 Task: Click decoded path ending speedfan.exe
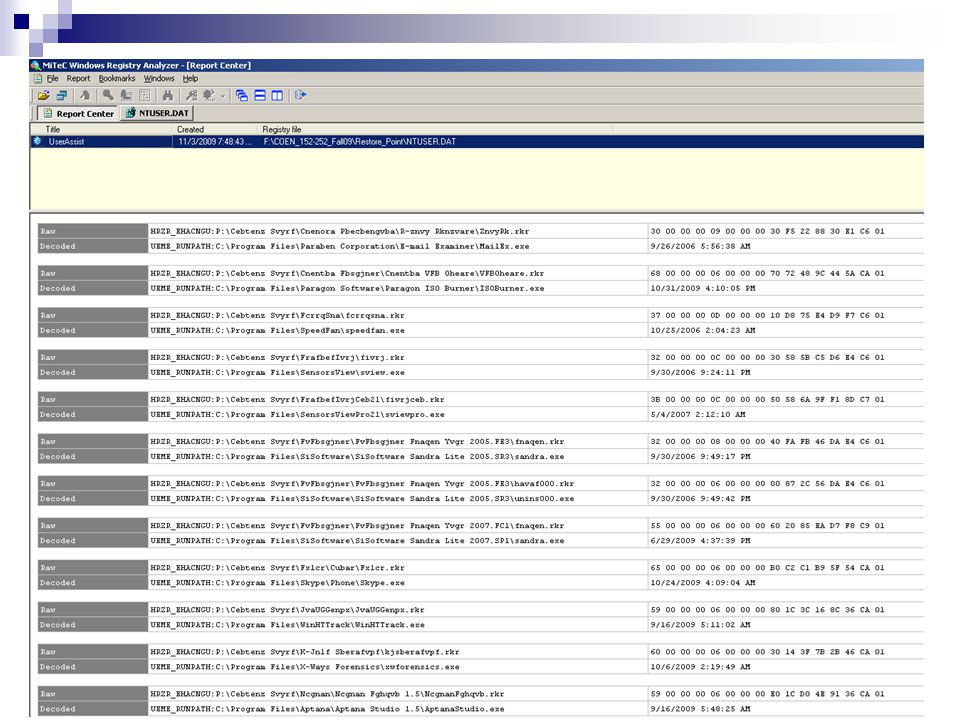(277, 331)
